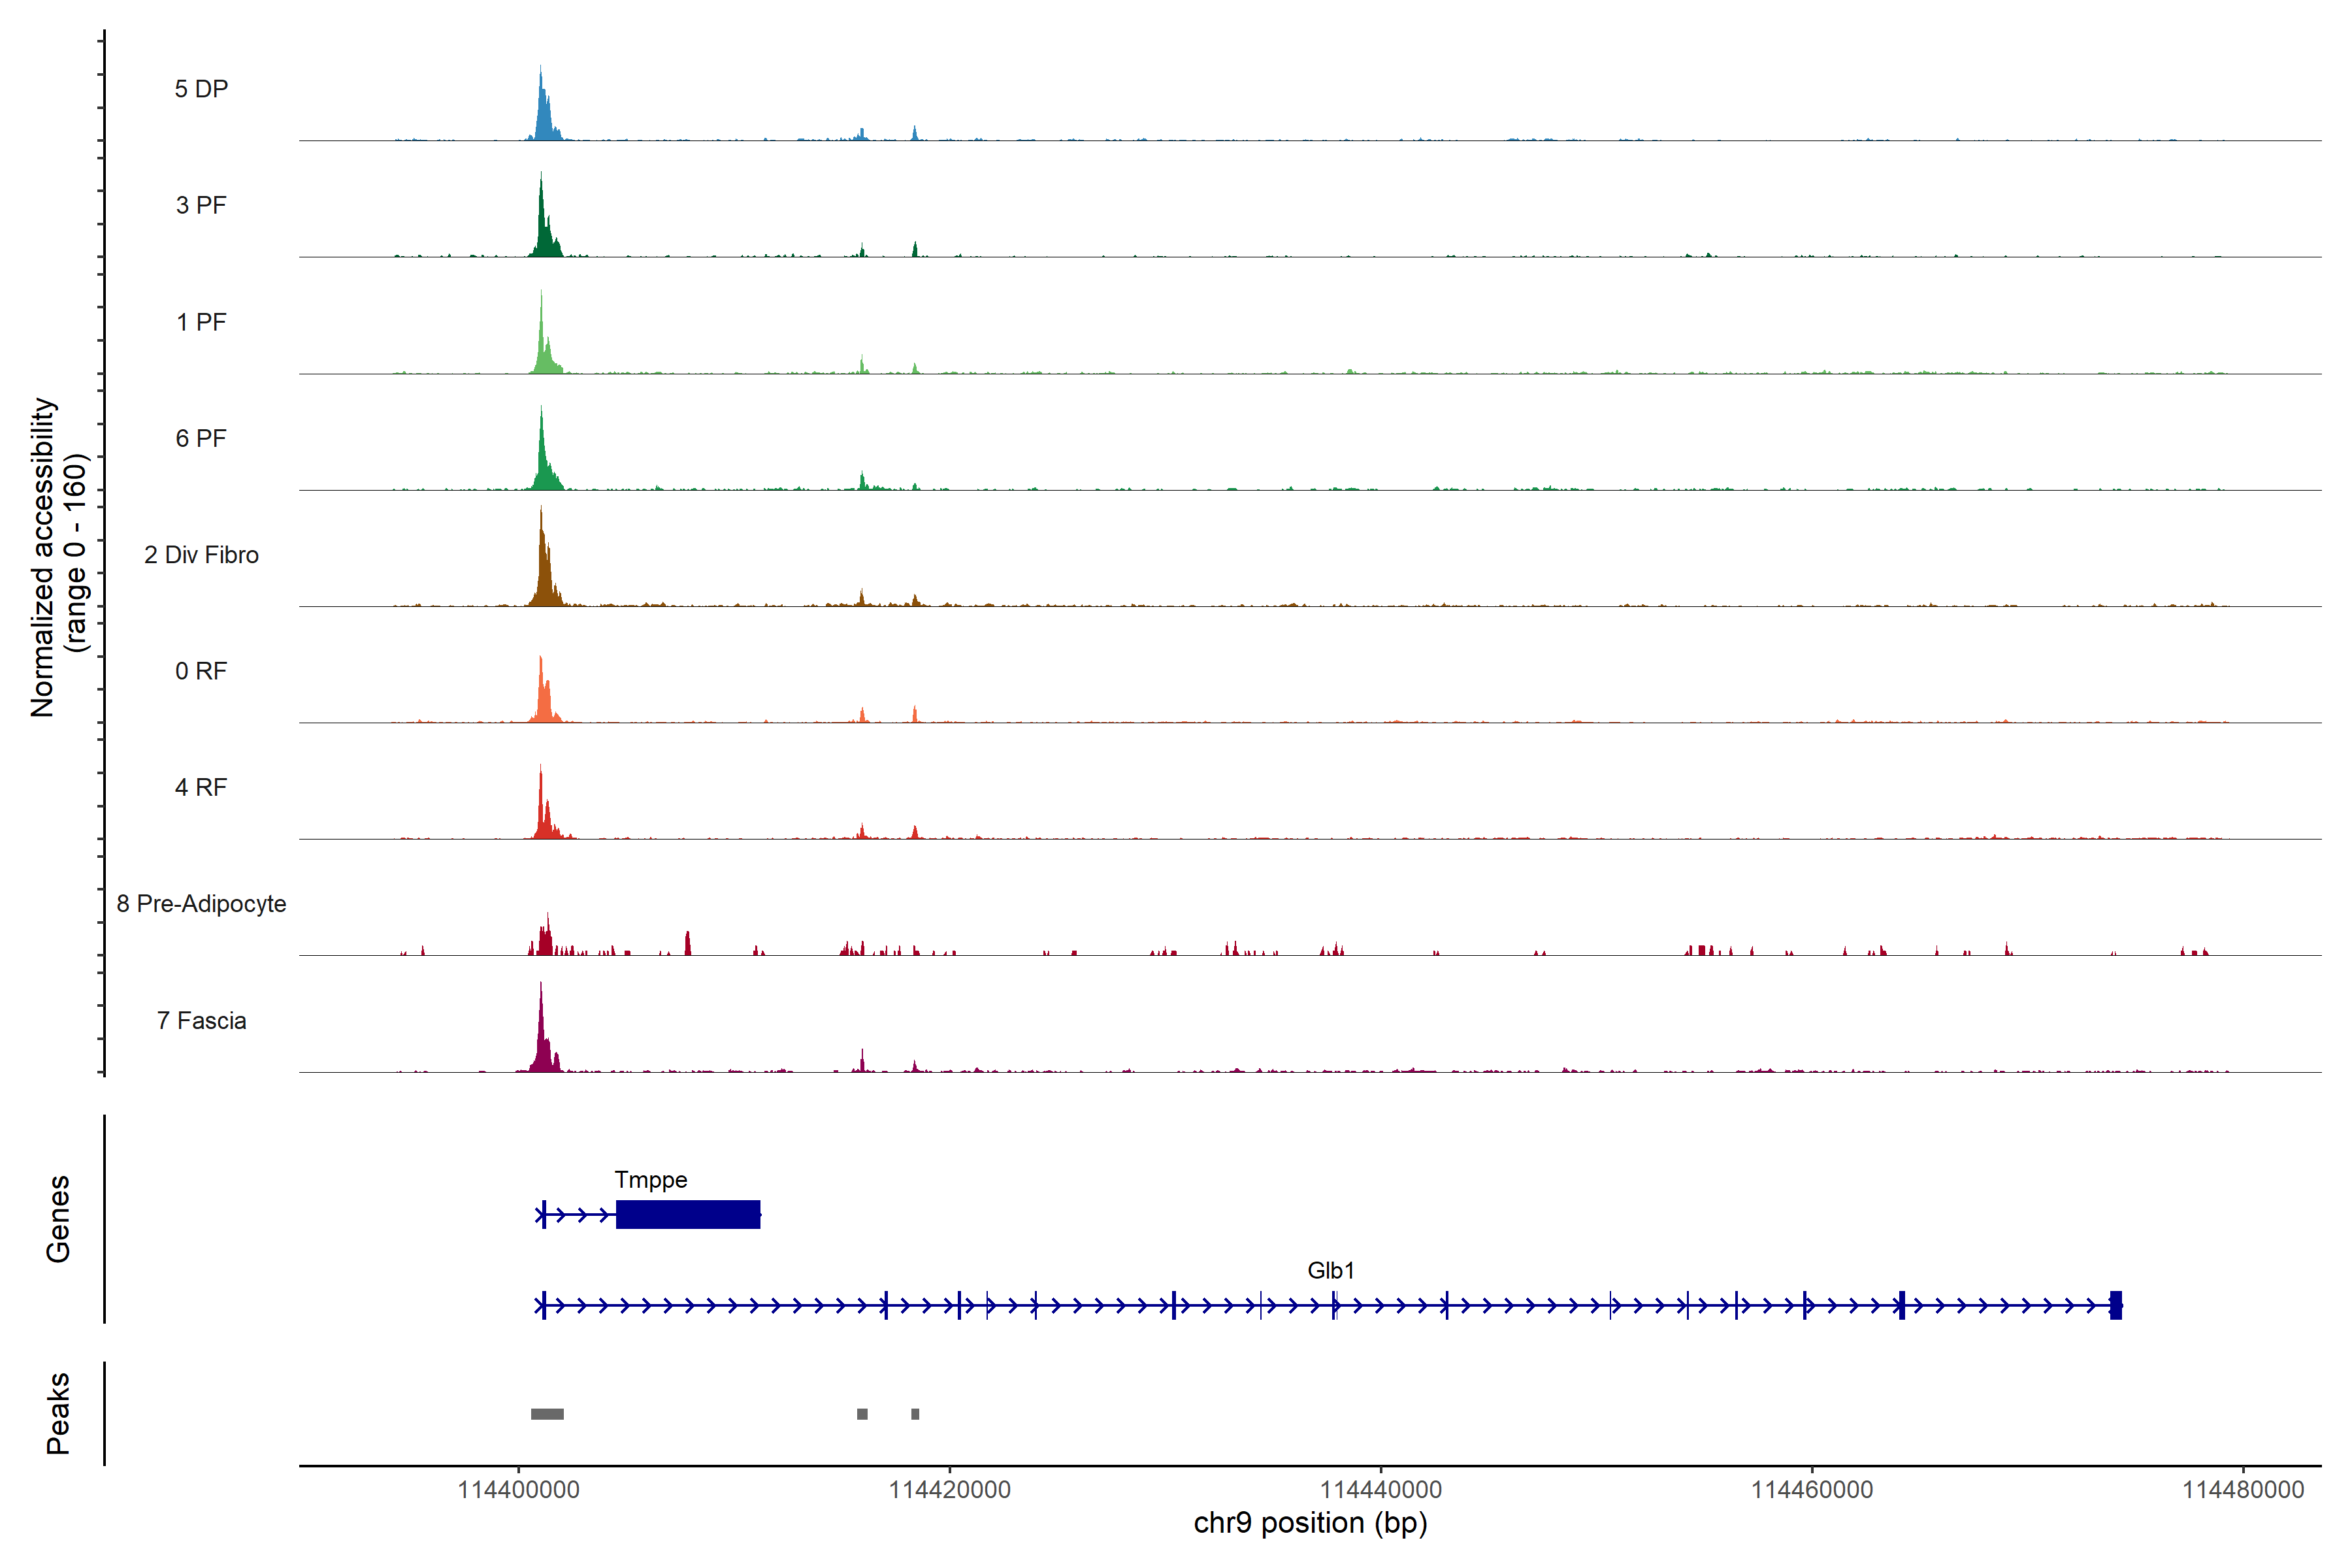Click the rightmost small gray peak marker
Screen dimensions: 2352x1568
click(915, 1414)
